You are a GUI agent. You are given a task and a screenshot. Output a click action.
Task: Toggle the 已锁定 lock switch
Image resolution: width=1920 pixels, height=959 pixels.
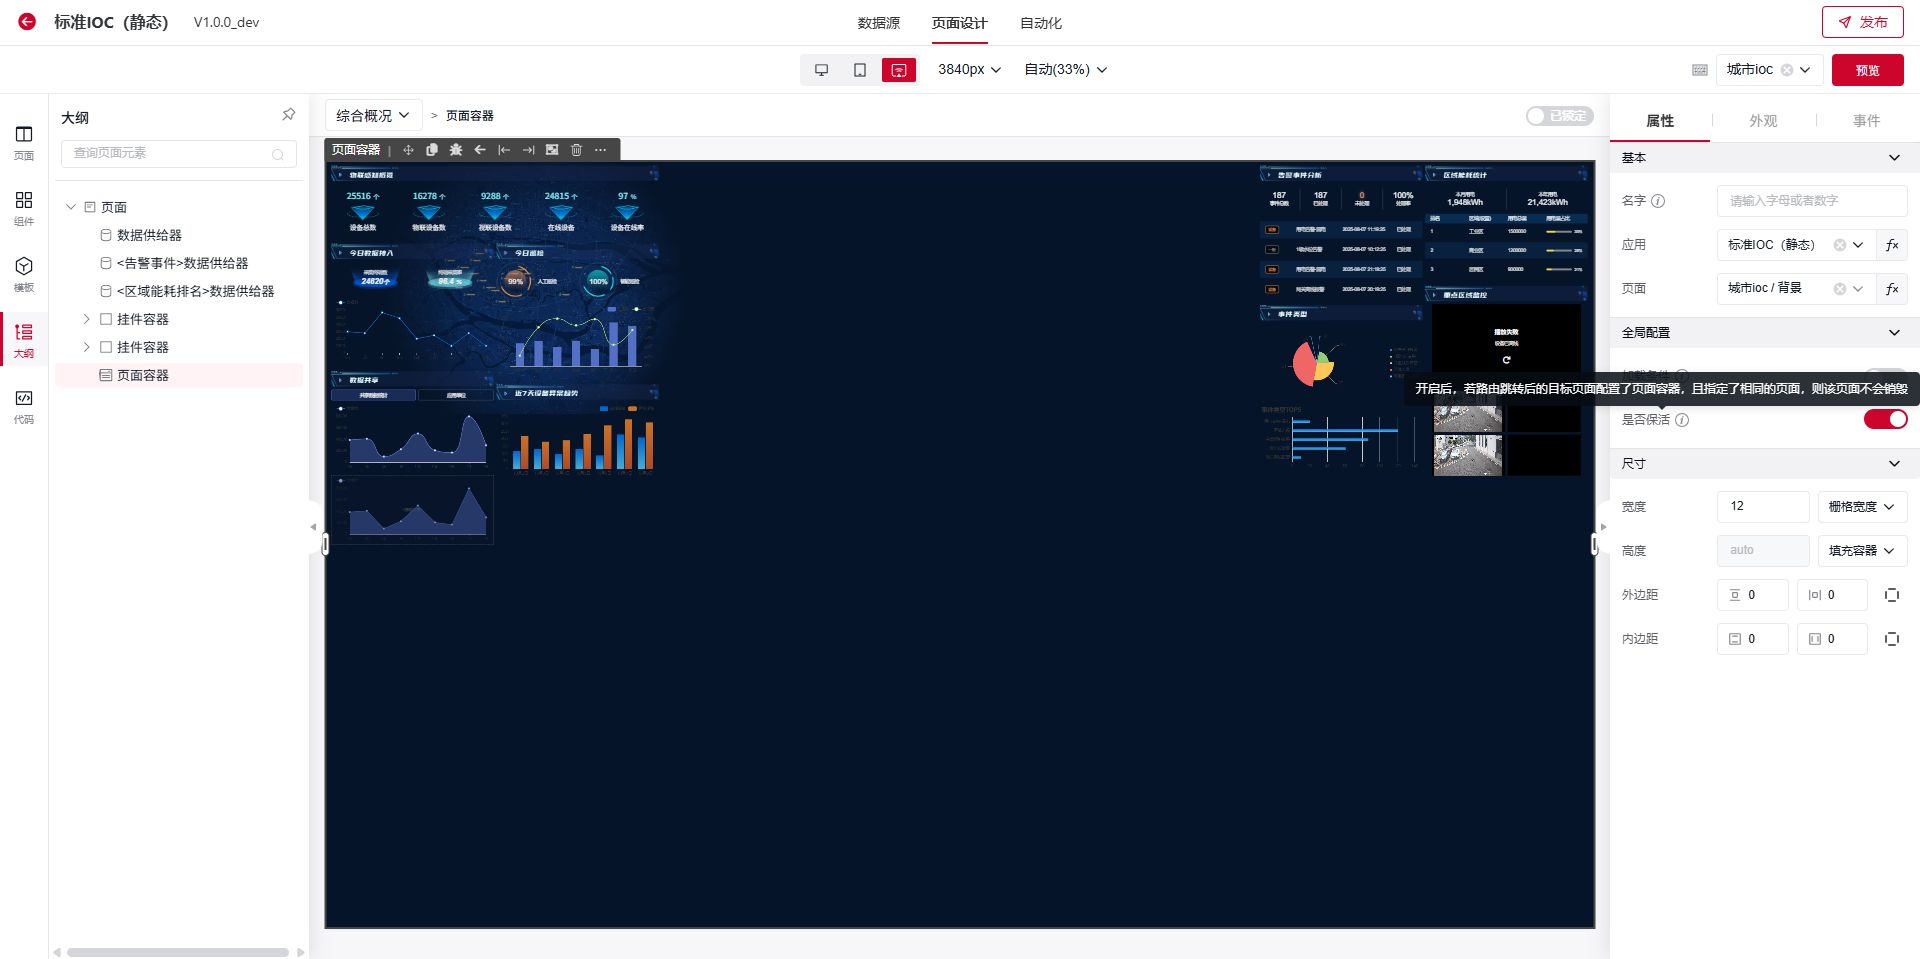click(x=1559, y=116)
